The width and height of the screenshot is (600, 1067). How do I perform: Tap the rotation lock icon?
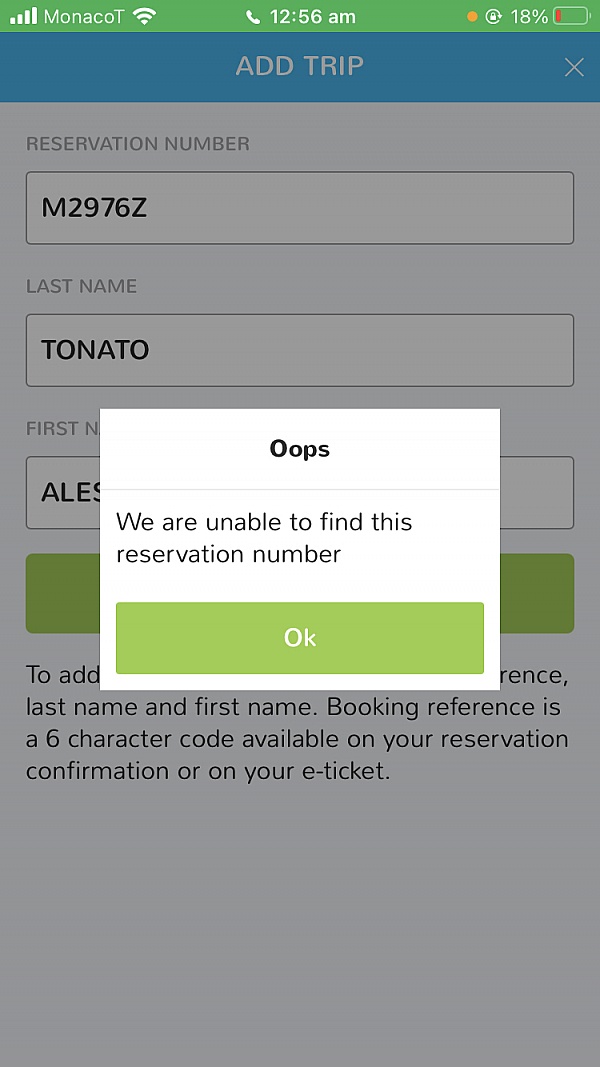point(493,17)
